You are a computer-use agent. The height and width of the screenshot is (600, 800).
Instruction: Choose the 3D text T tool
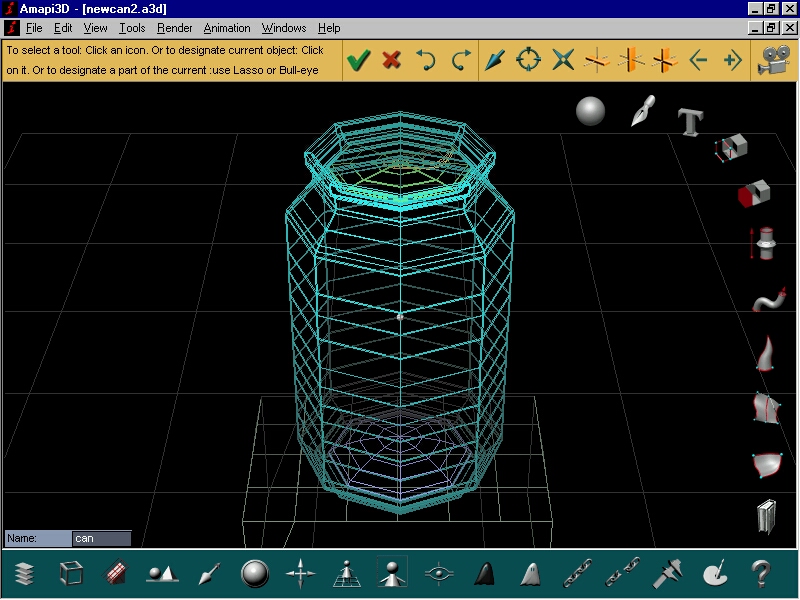point(689,122)
